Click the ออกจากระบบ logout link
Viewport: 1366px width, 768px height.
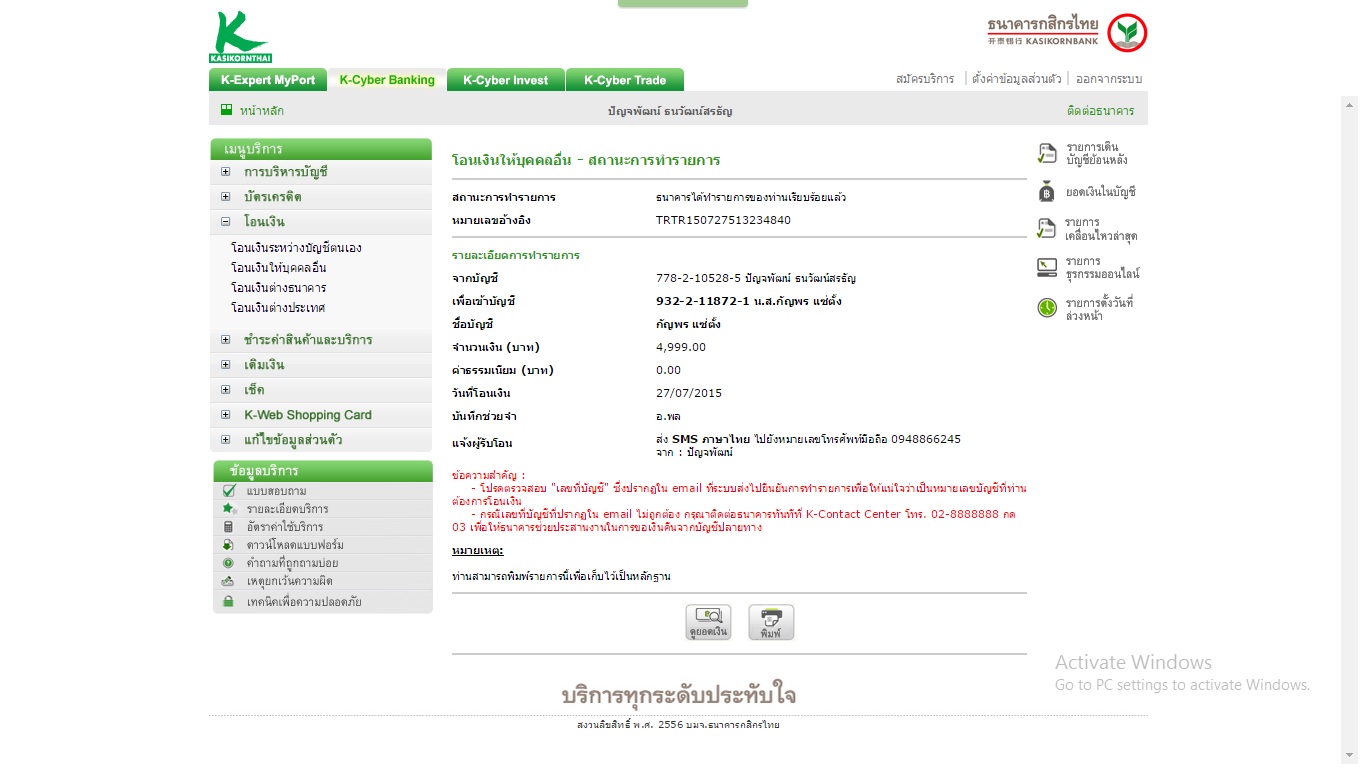click(1108, 79)
